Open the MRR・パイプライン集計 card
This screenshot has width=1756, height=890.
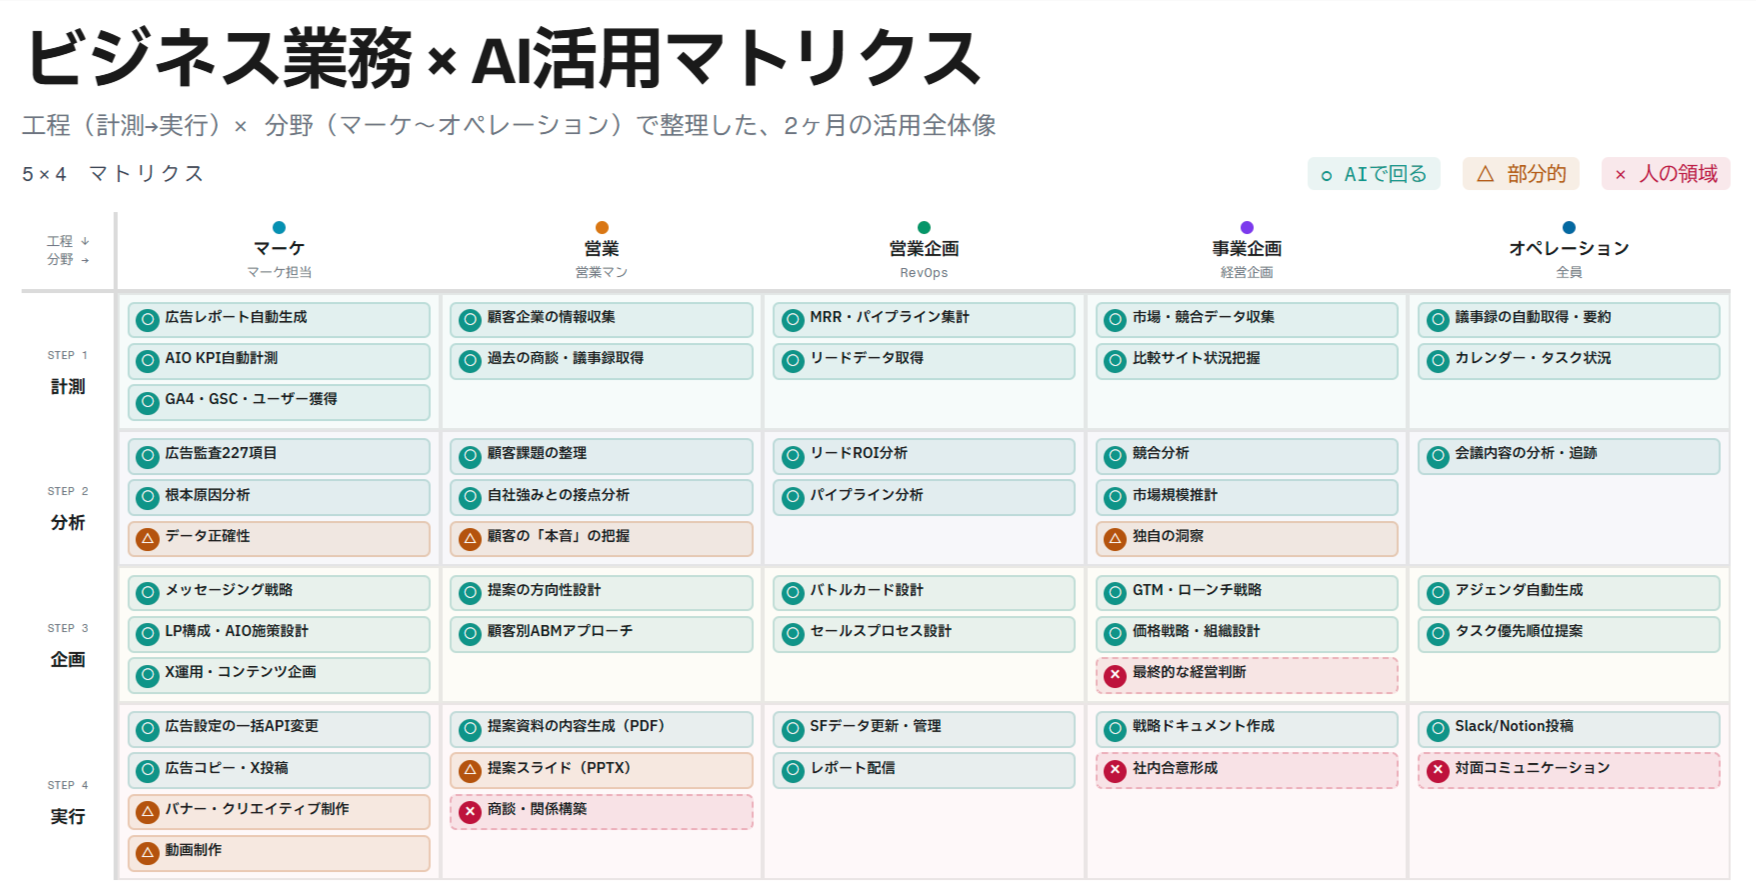click(x=923, y=320)
